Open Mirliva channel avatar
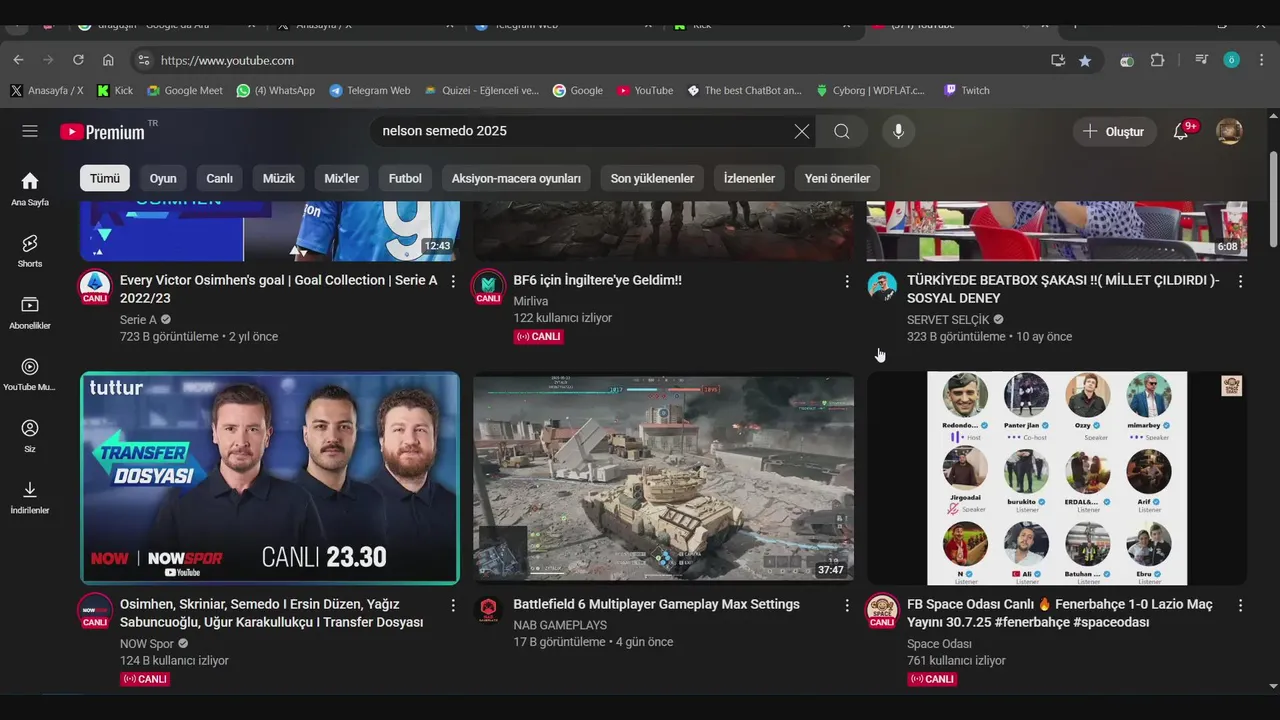1280x720 pixels. pos(488,288)
